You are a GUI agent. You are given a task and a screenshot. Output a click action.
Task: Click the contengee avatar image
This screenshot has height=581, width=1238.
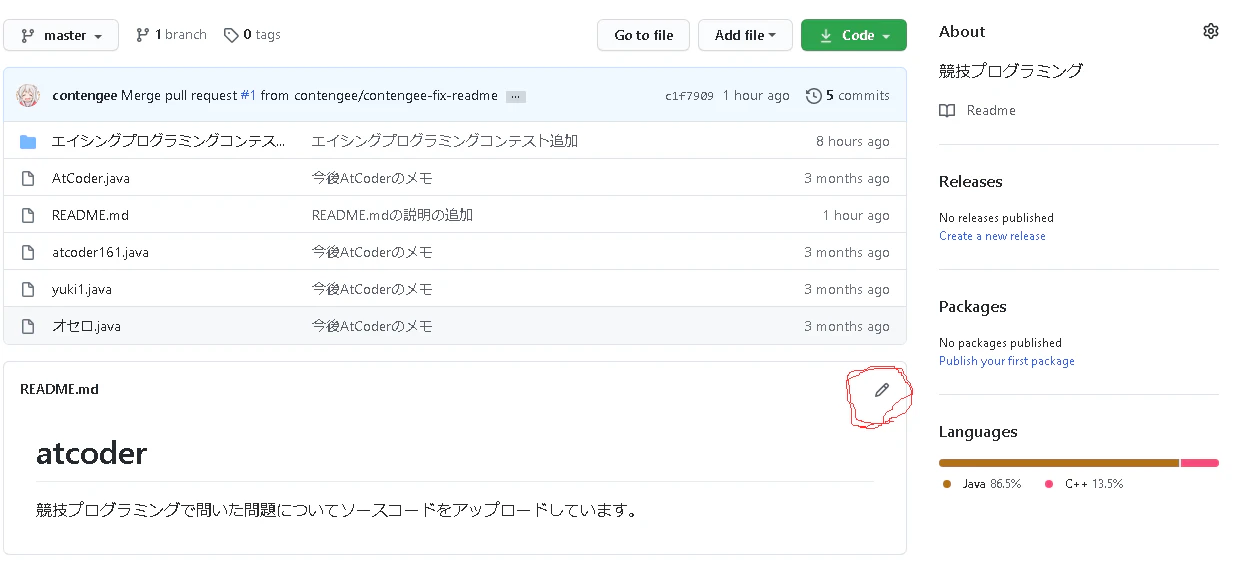click(x=28, y=95)
